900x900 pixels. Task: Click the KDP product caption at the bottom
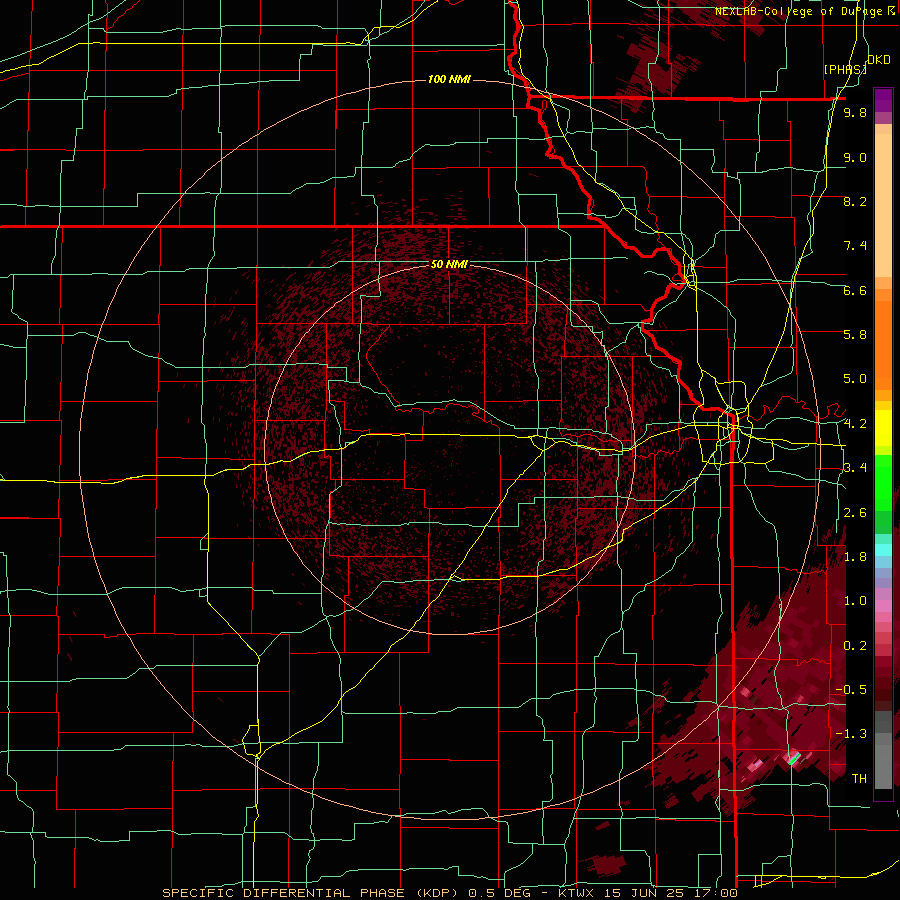pyautogui.click(x=449, y=893)
